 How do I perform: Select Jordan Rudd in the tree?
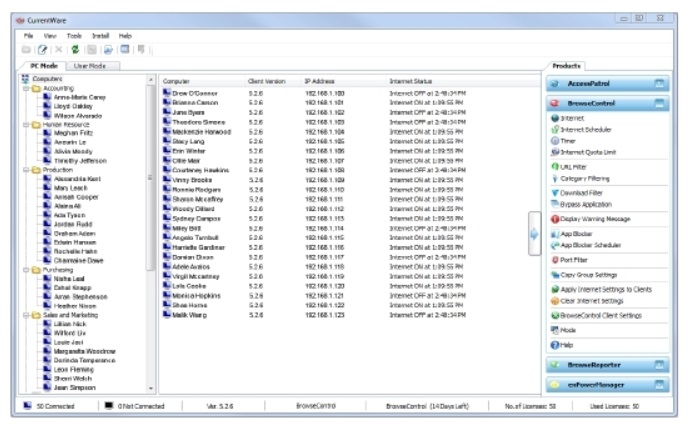tap(73, 224)
